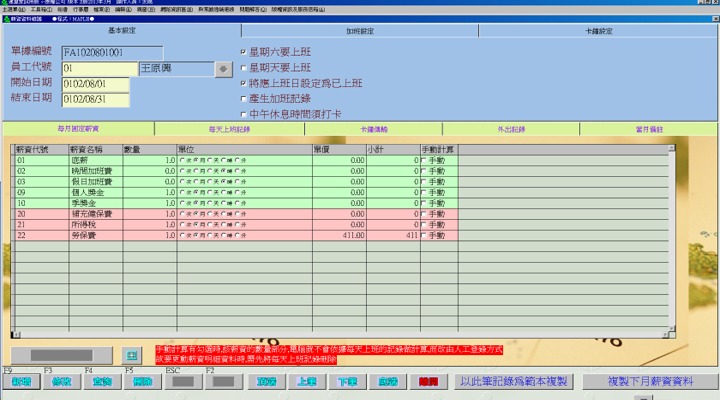This screenshot has height=400, width=720.
Task: Open employee lookup button next to 王原周
Action: coord(224,68)
